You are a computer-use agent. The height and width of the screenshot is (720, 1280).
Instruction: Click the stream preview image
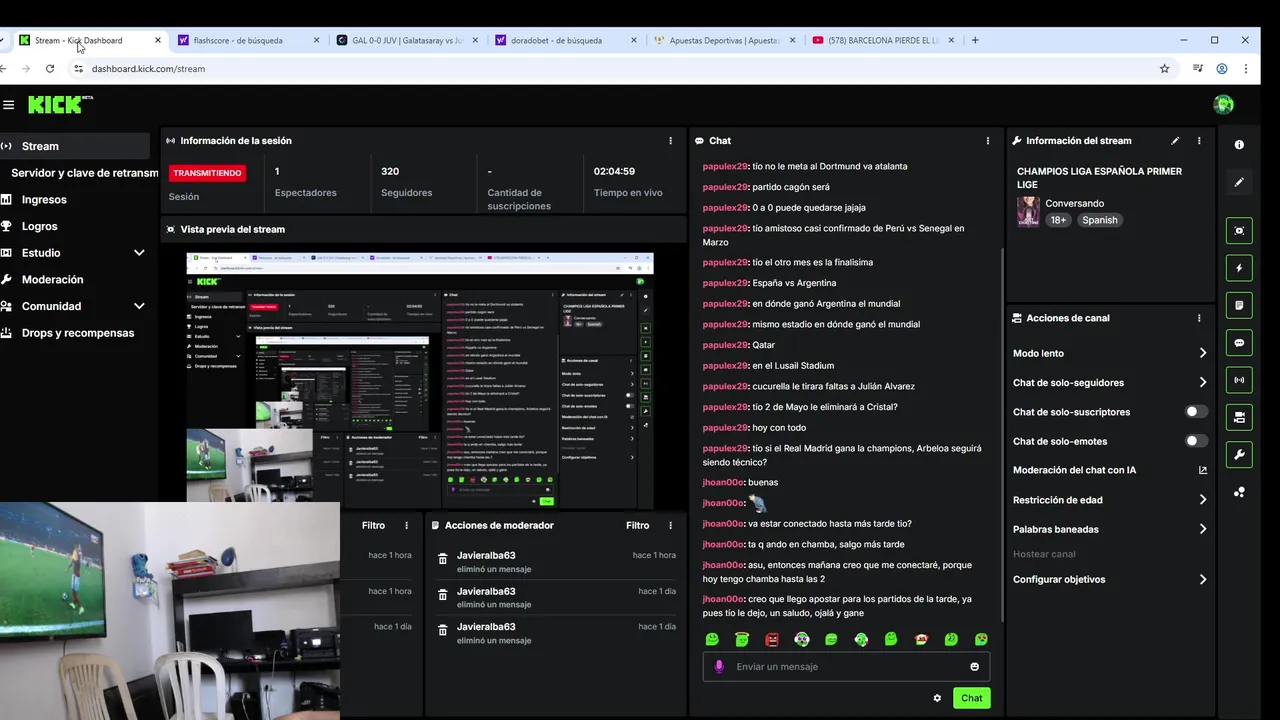point(420,381)
